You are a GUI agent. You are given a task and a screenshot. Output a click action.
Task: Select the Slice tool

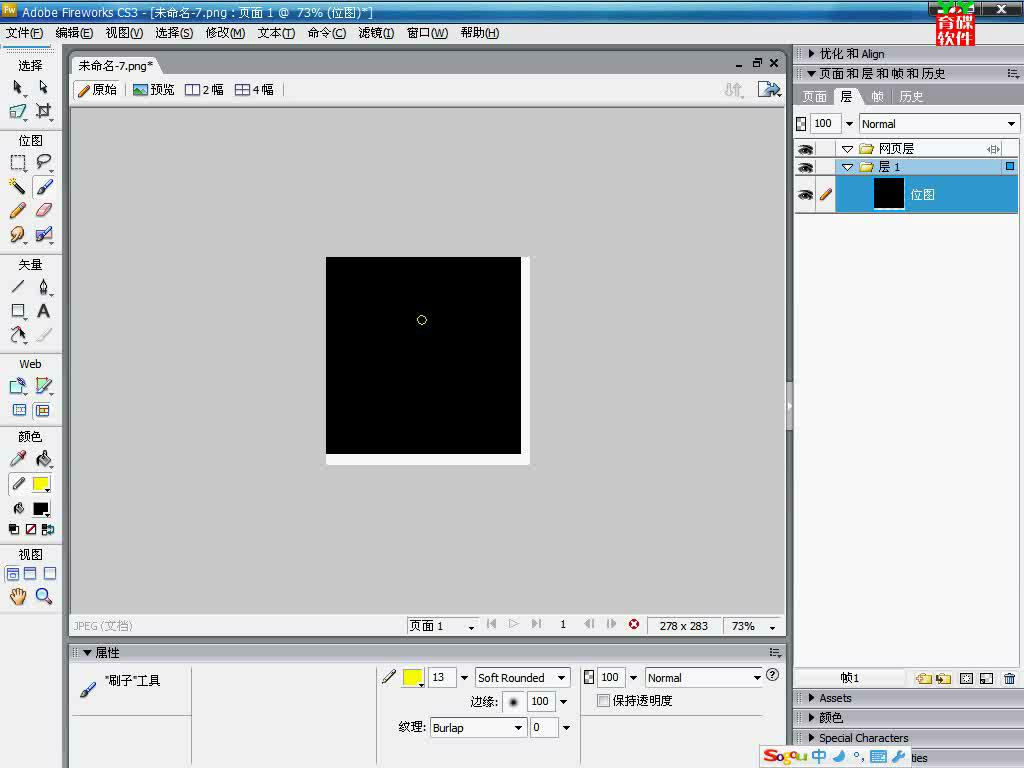(43, 386)
